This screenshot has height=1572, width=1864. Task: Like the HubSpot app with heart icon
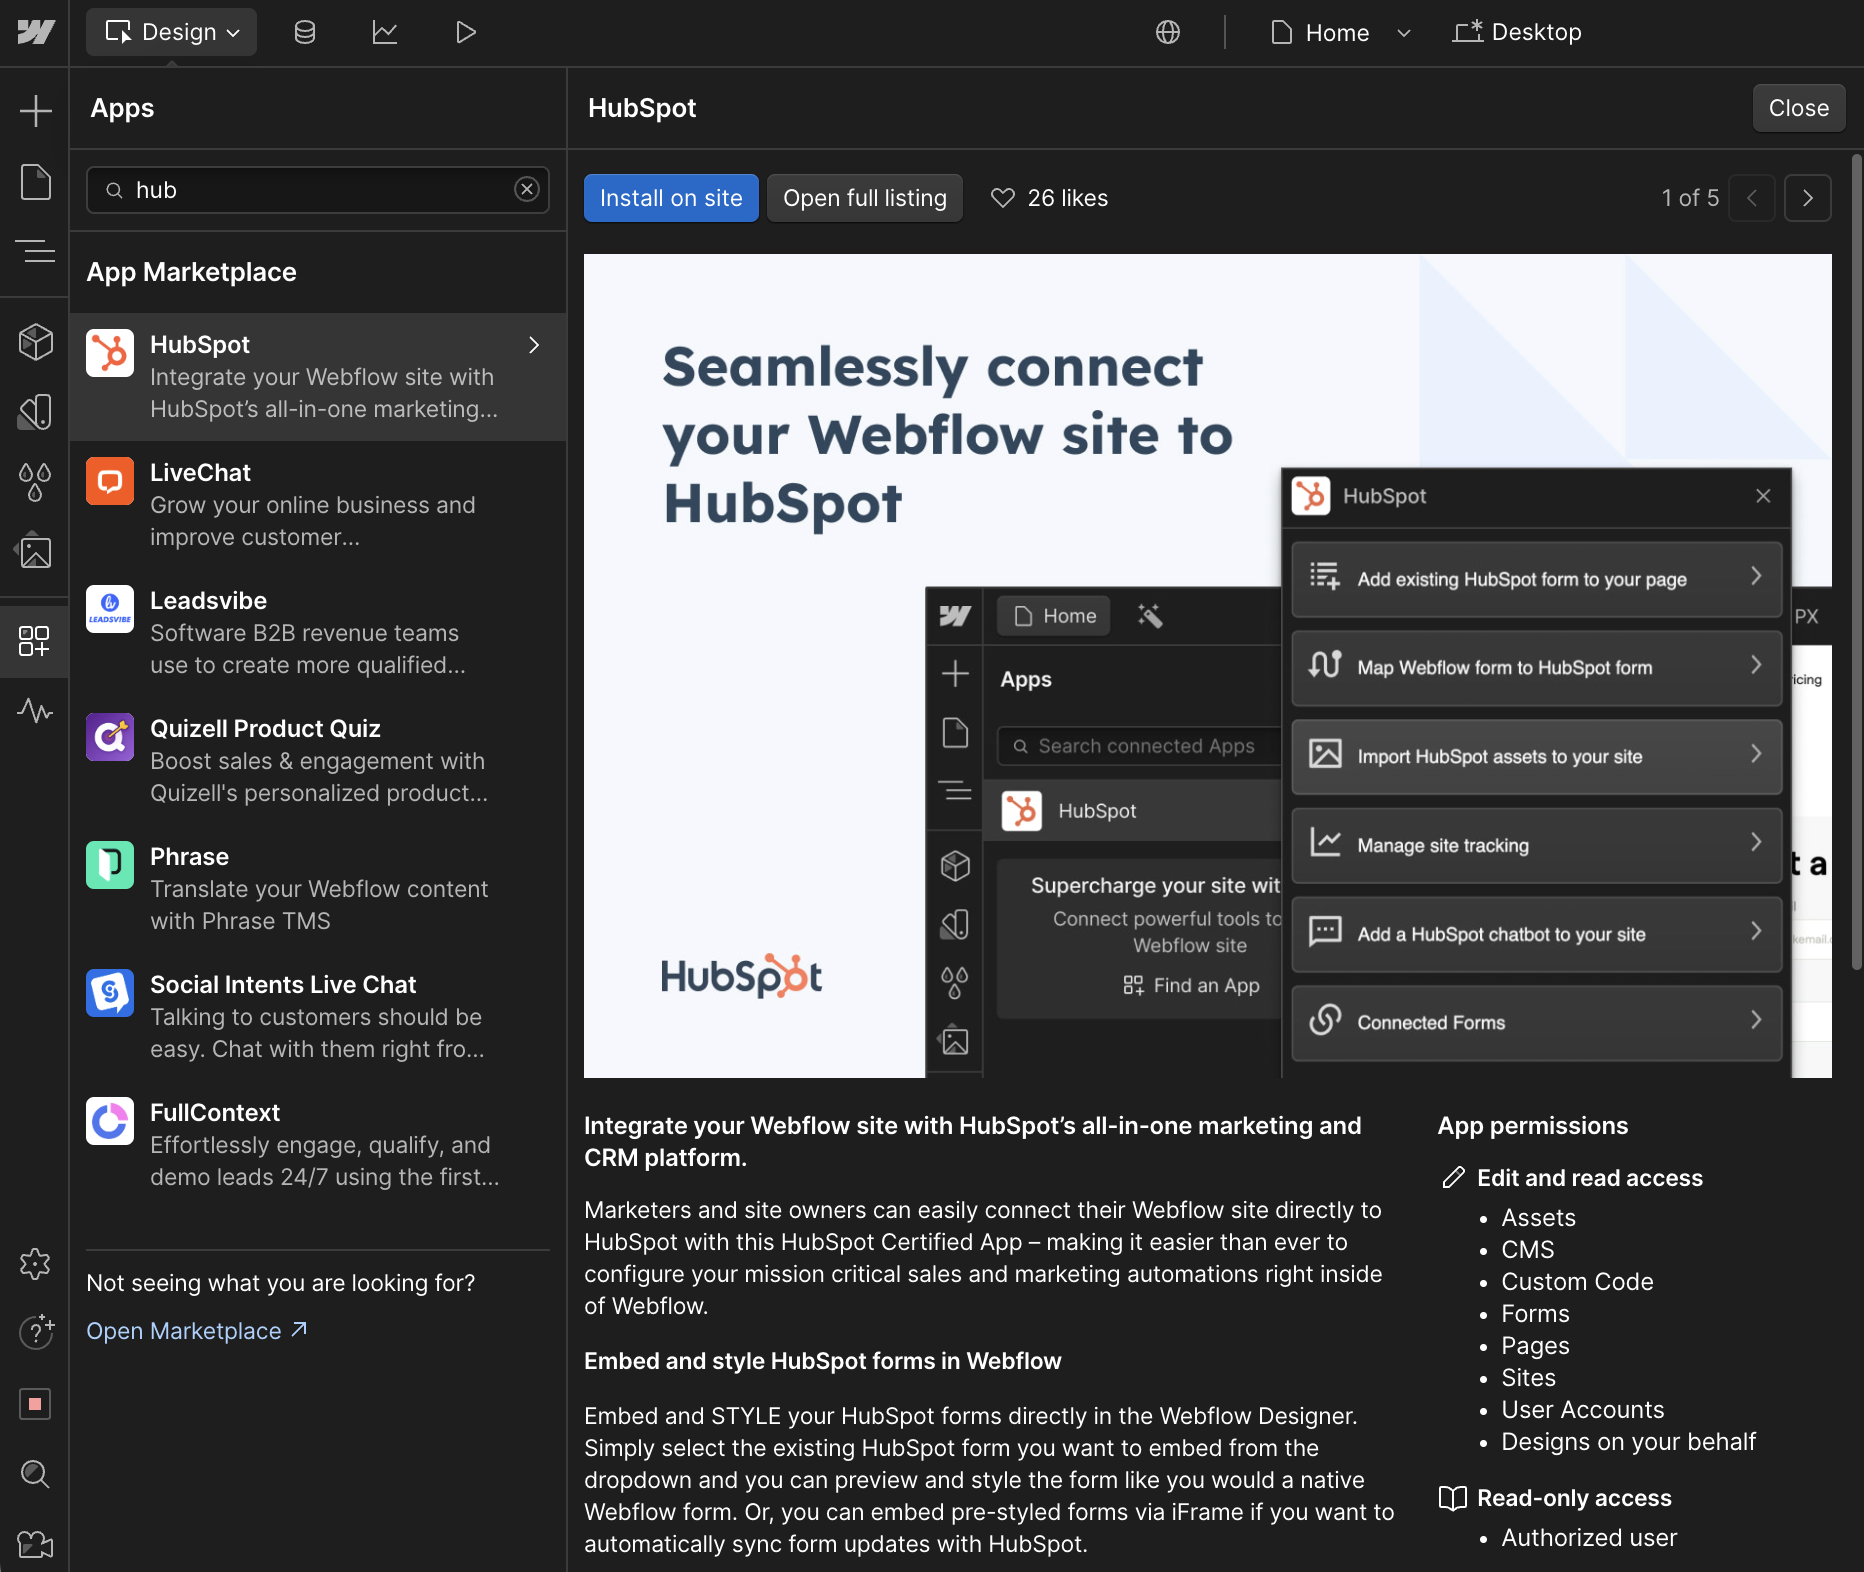1003,198
